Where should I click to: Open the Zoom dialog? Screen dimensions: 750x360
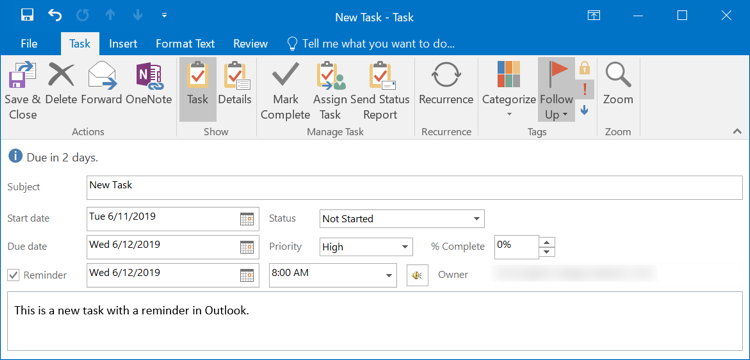tap(618, 83)
